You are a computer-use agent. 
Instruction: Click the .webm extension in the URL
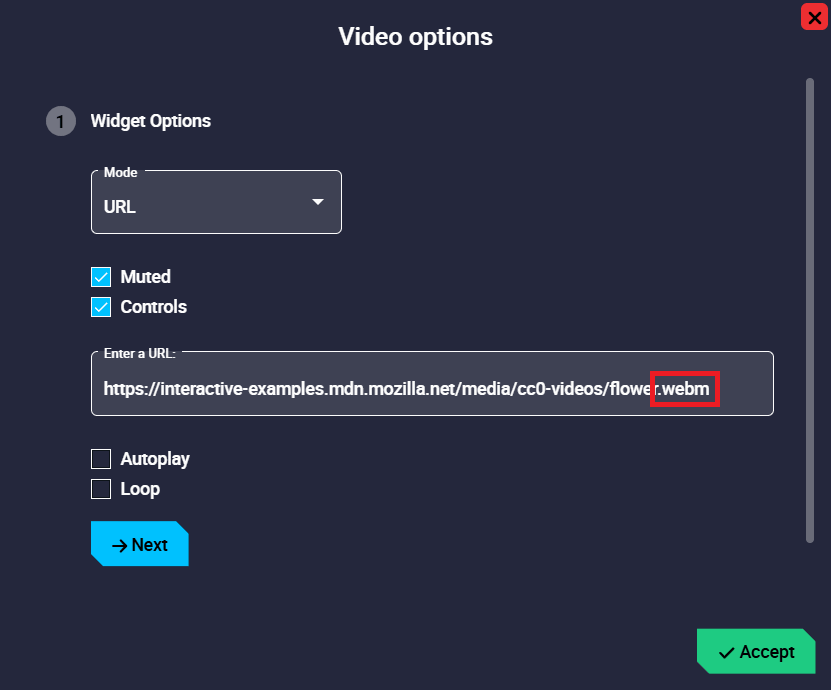coord(685,388)
